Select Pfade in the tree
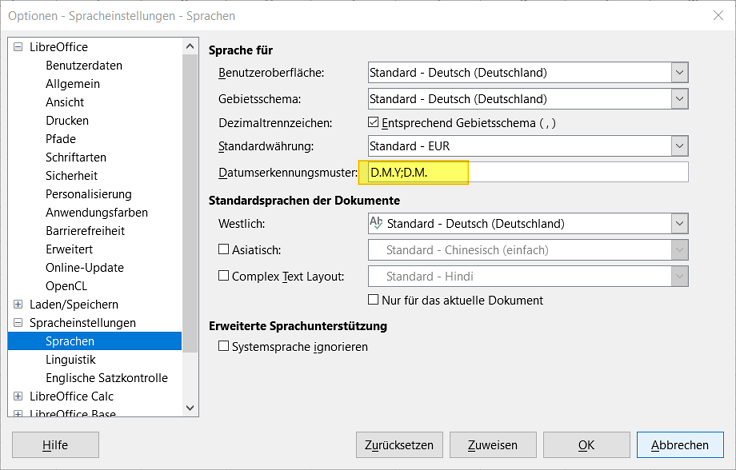 pos(61,139)
